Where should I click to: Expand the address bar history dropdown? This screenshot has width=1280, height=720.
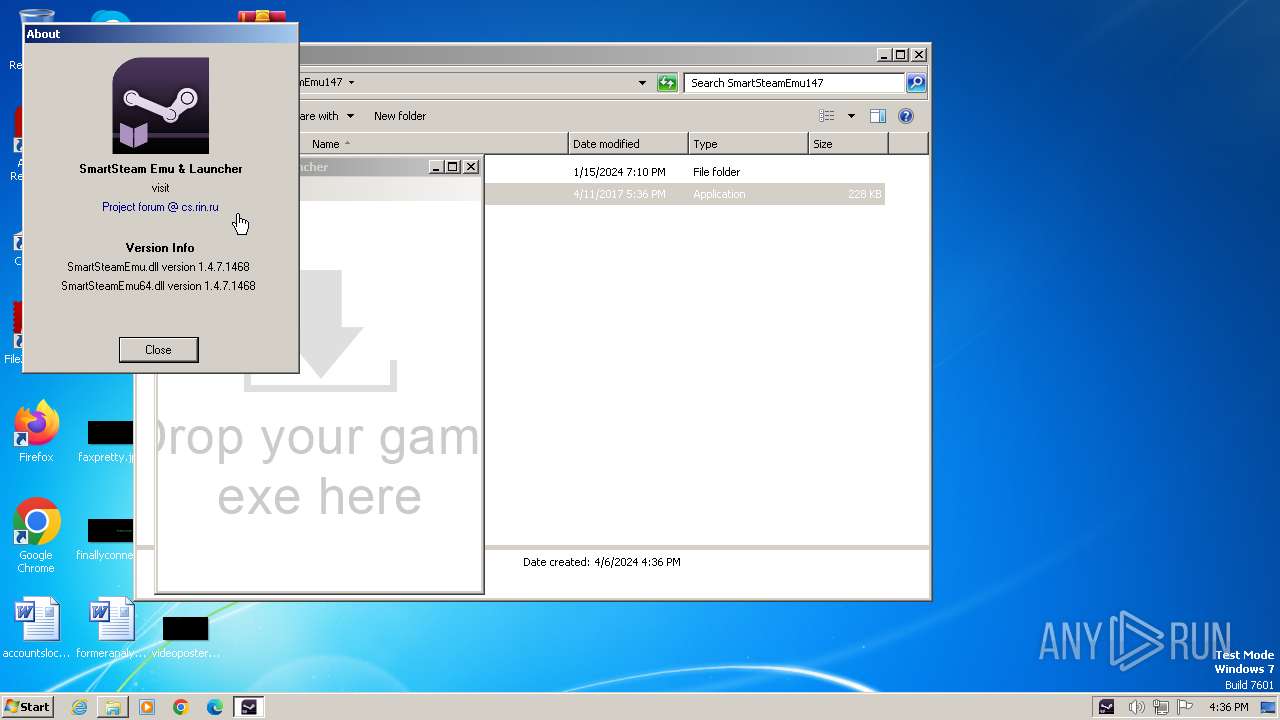click(x=642, y=83)
